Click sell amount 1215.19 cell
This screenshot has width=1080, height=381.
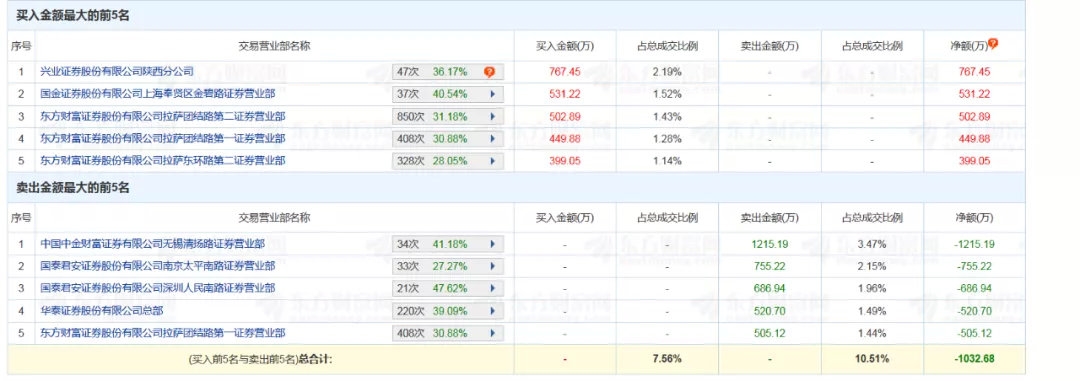click(769, 244)
